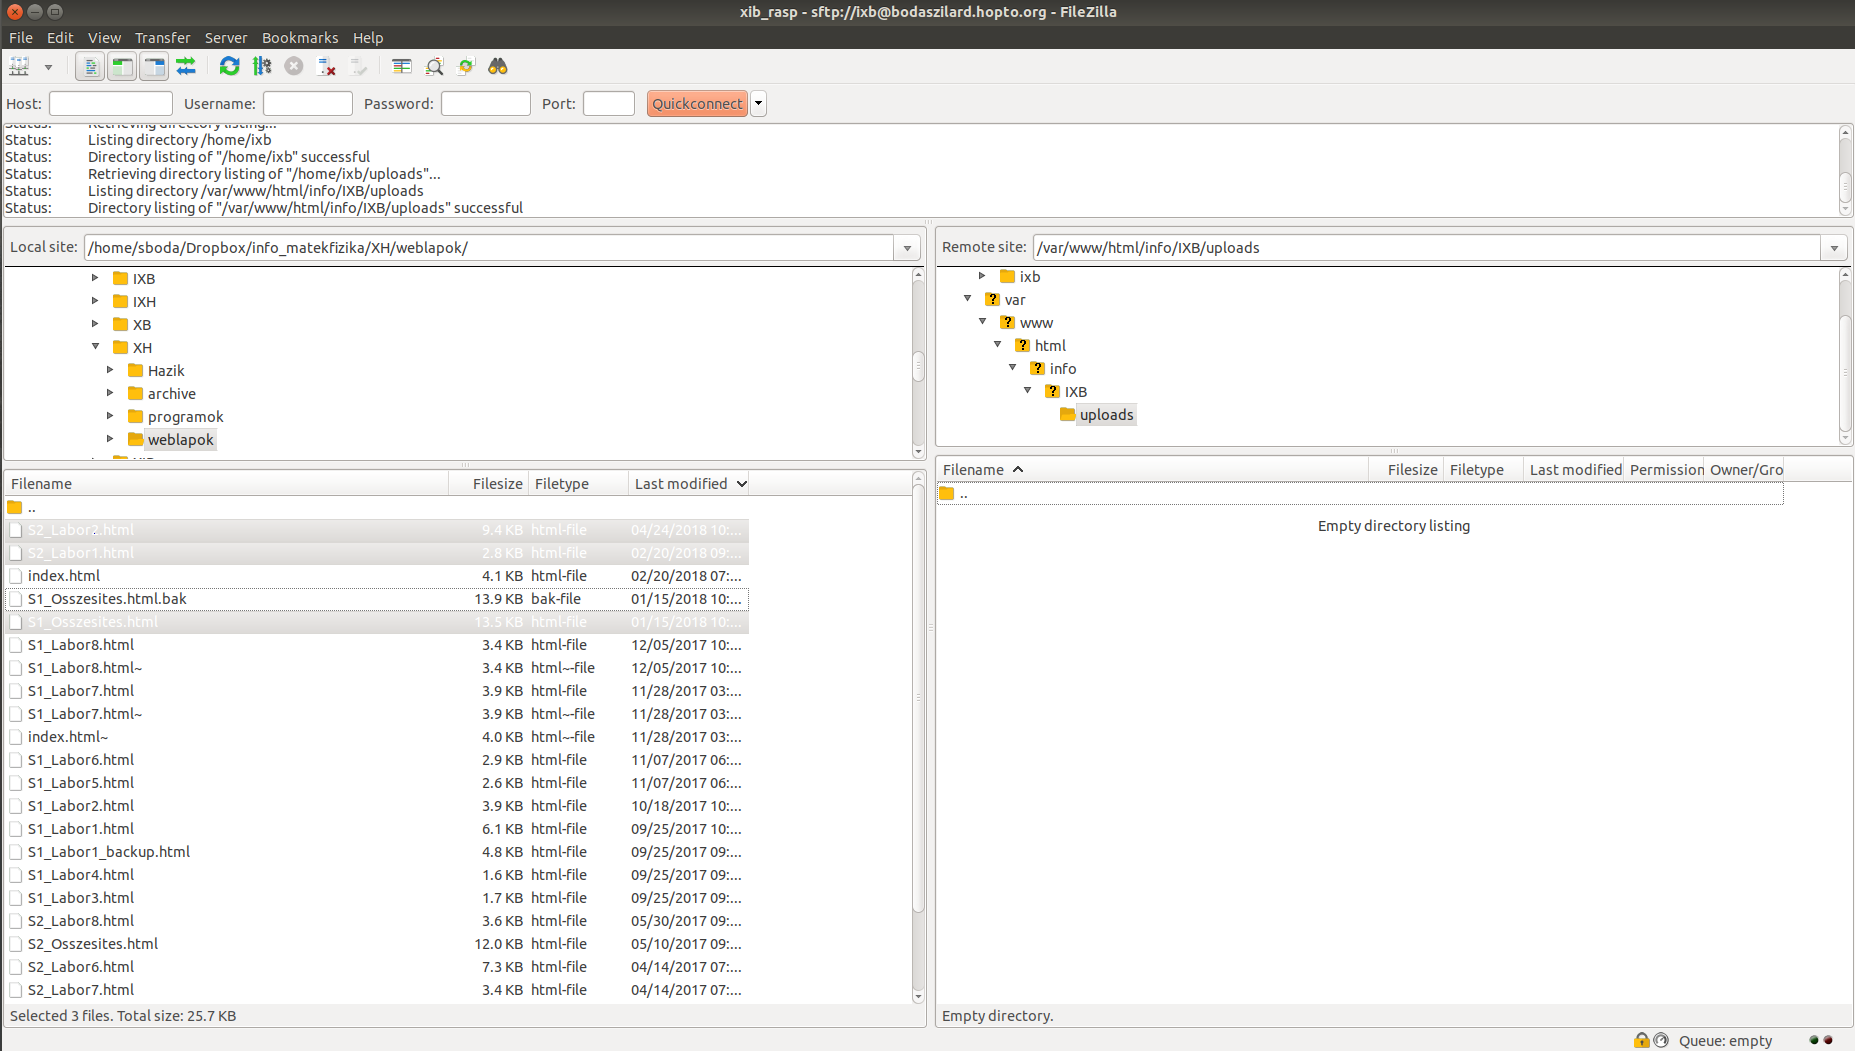Screen dimensions: 1855x1051
Task: Click the Quickconnect button
Action: pos(697,104)
